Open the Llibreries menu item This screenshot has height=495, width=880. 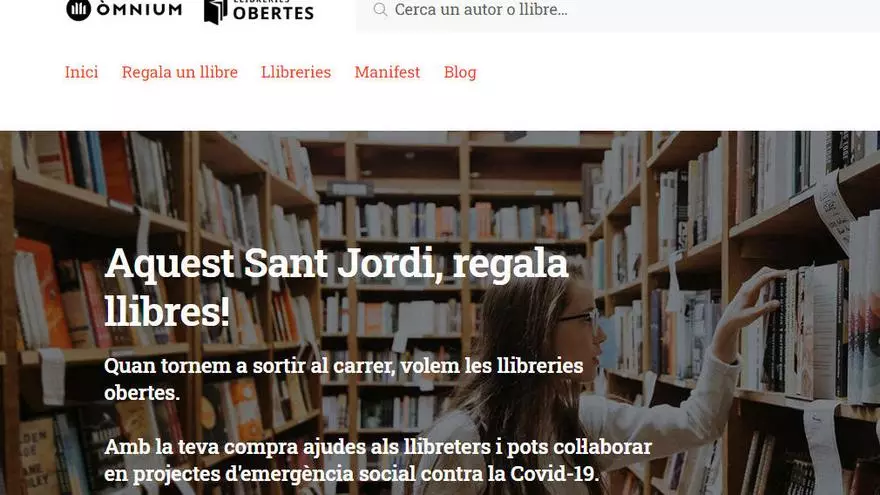point(296,72)
